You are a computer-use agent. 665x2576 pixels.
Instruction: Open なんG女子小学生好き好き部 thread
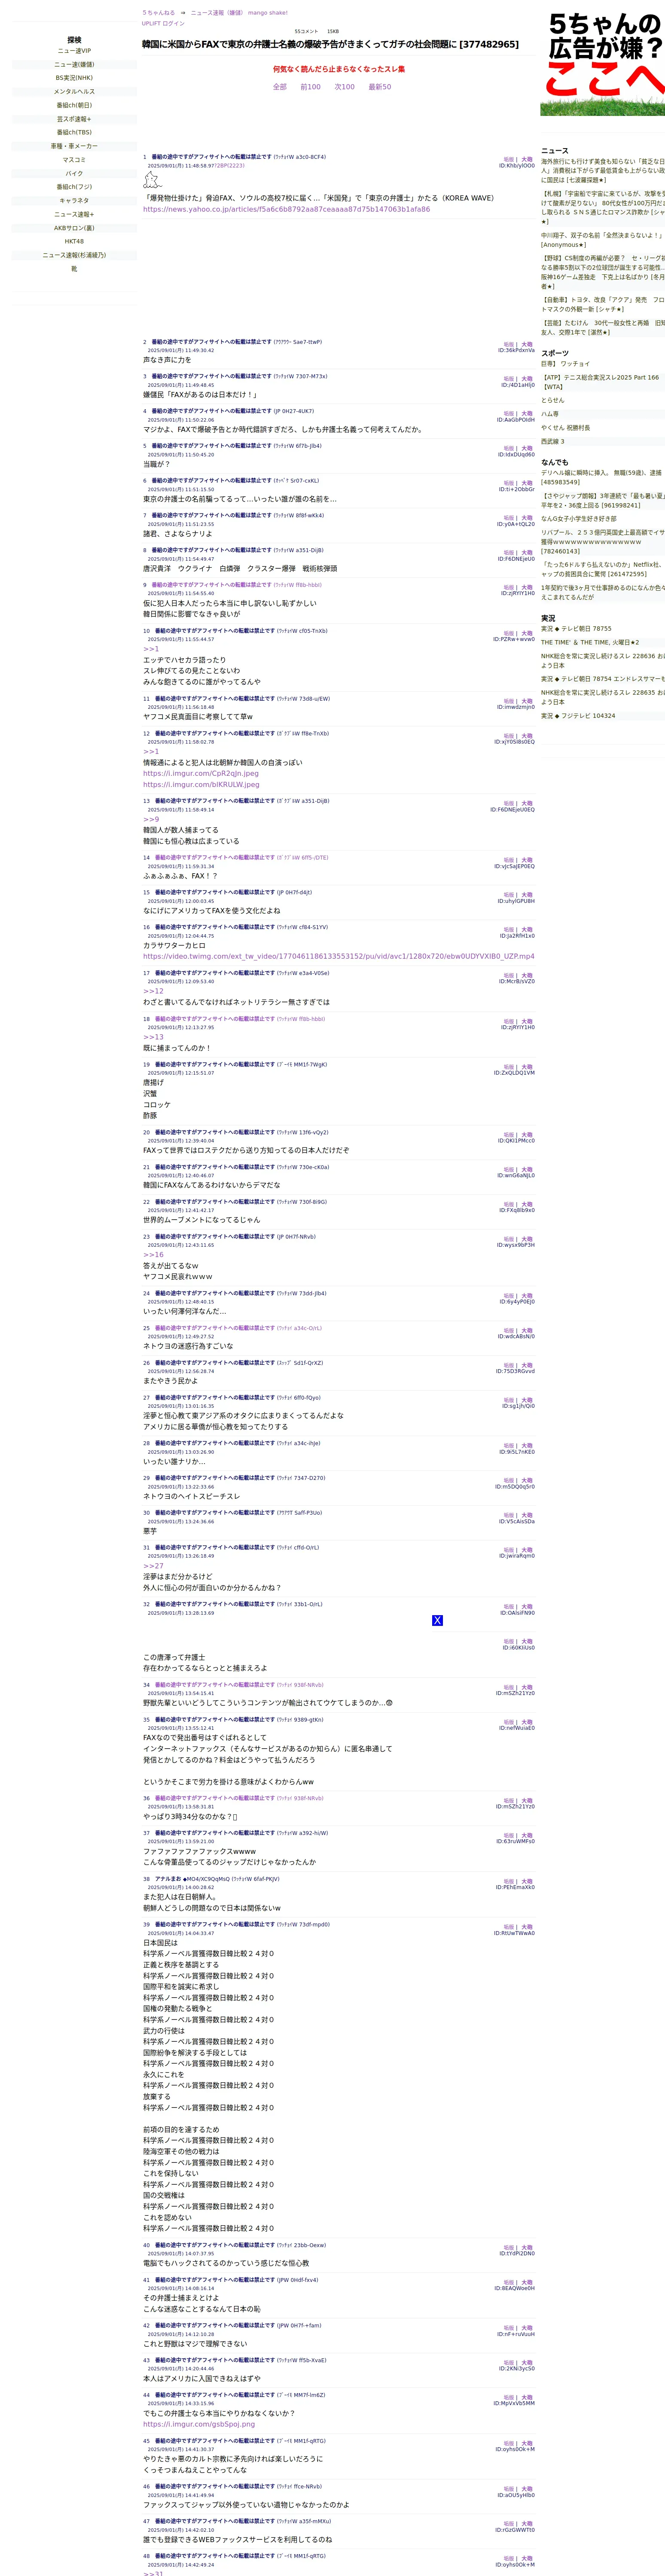pos(579,519)
